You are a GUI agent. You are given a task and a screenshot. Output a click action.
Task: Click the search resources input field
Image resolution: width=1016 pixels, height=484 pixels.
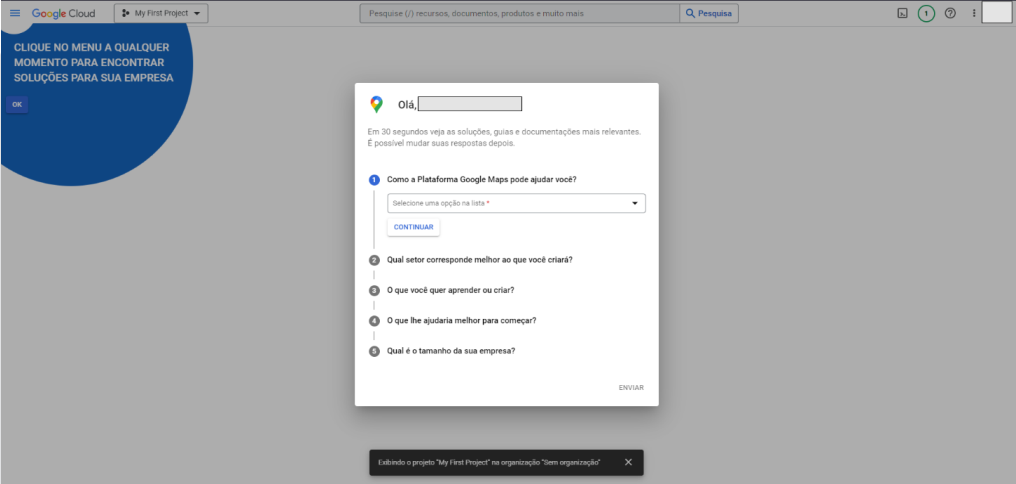coord(520,13)
